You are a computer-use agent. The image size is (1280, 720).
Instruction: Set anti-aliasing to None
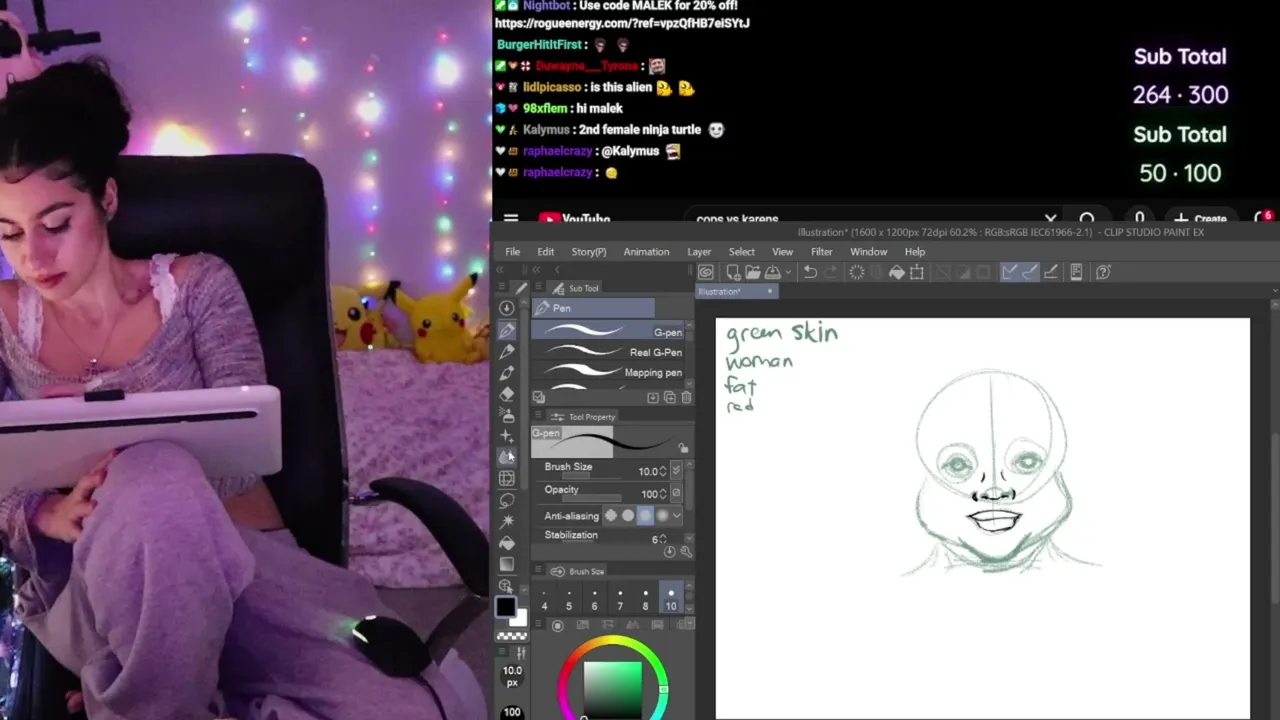(x=611, y=515)
